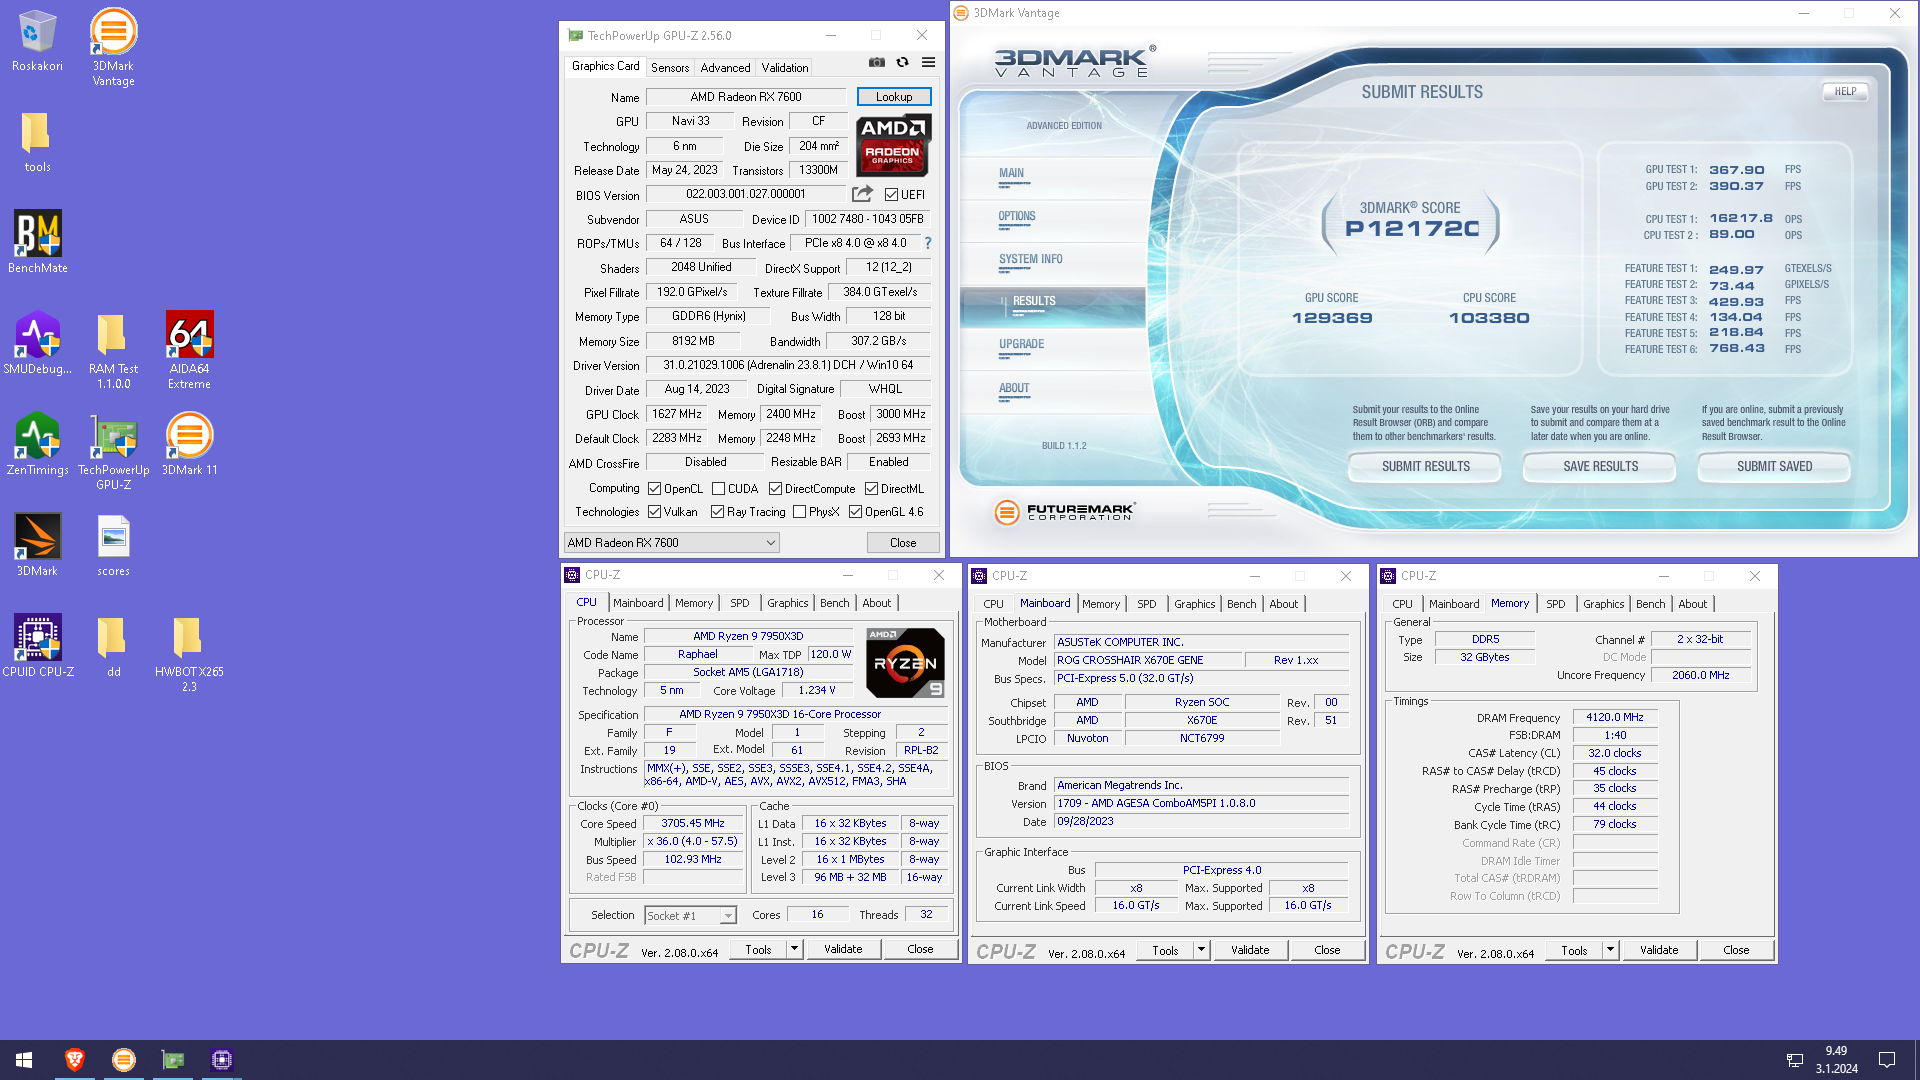Image resolution: width=1920 pixels, height=1080 pixels.
Task: Launch TechPowerUp GPU-Z desktop shortcut
Action: tap(113, 451)
